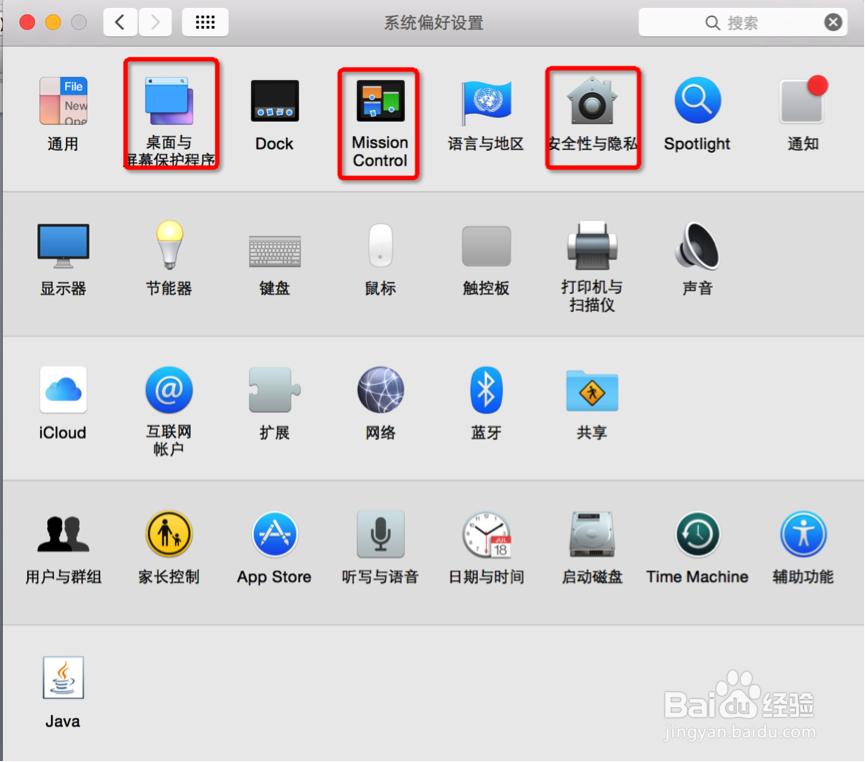Open 语言与地区 flag icon
The image size is (865, 762).
point(487,101)
